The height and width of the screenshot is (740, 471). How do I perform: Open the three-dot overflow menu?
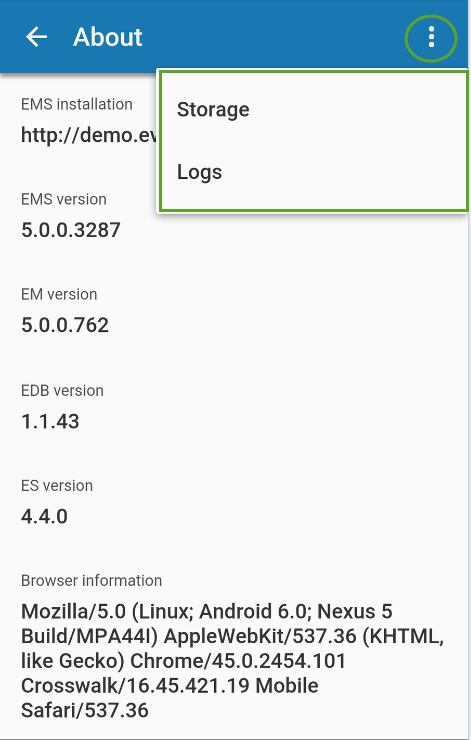tap(431, 37)
